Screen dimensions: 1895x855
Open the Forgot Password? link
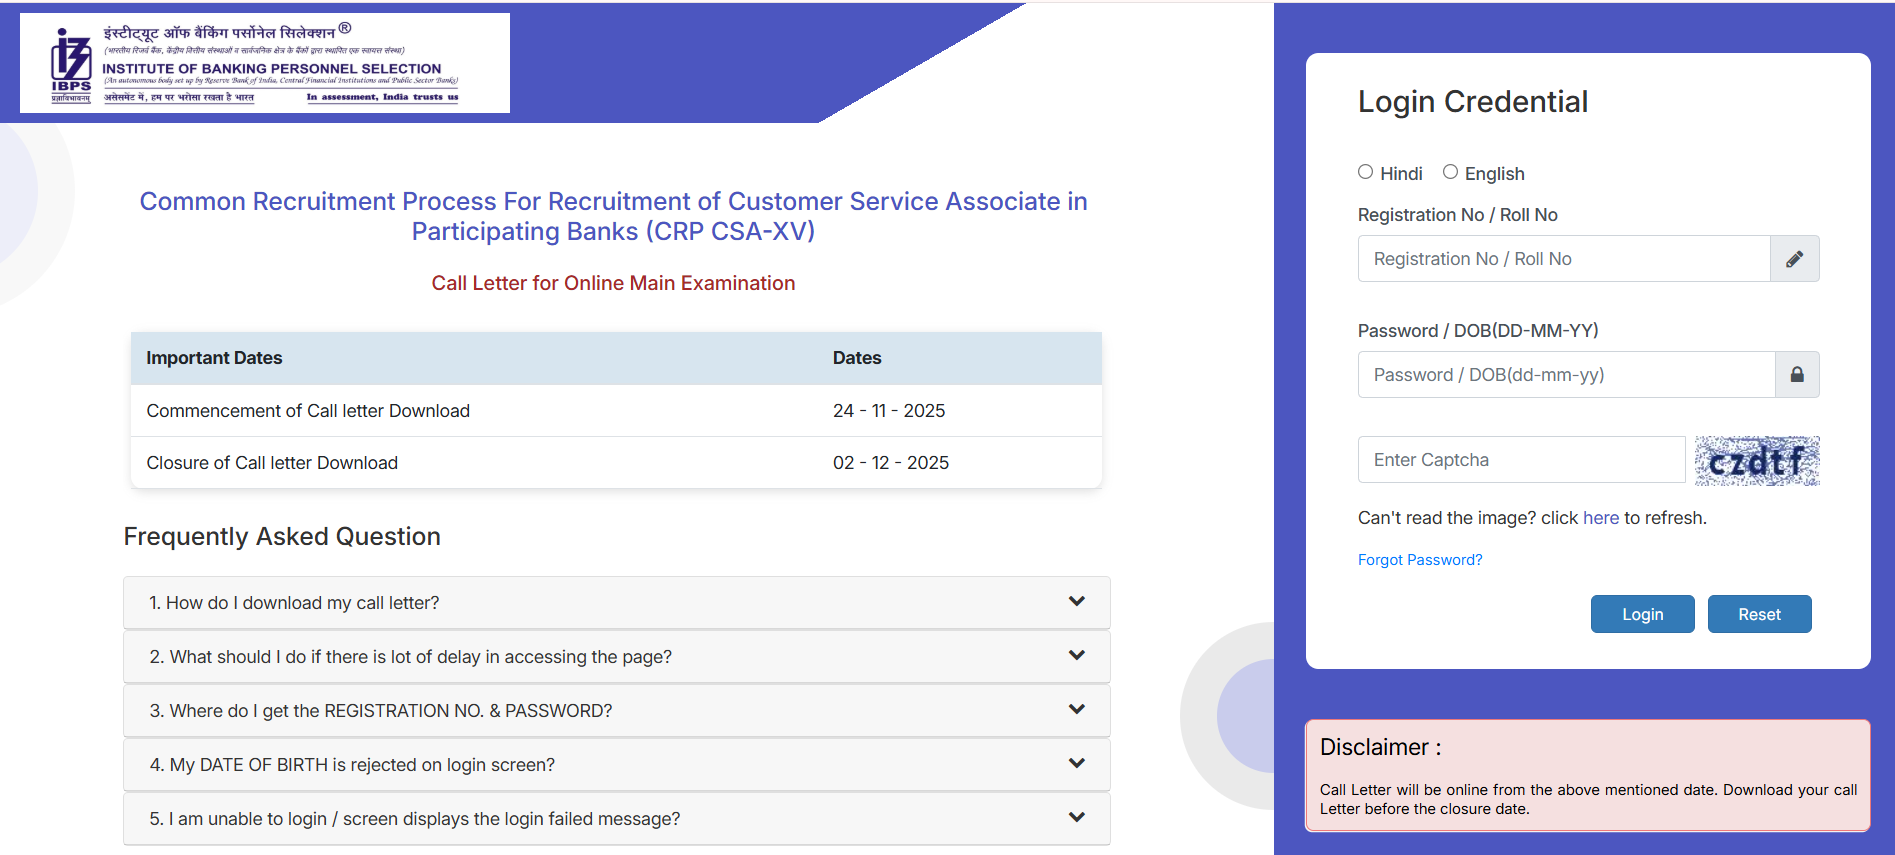pyautogui.click(x=1419, y=560)
